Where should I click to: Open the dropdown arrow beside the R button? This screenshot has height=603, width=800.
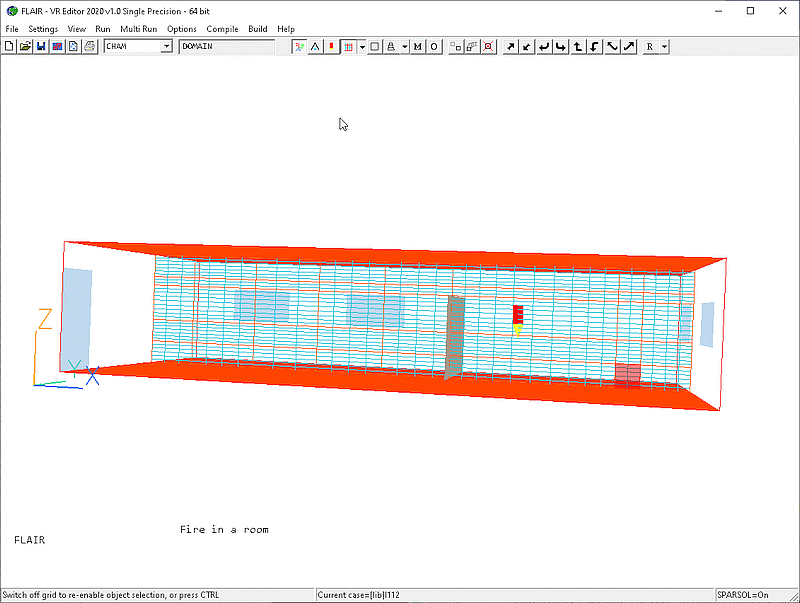click(x=664, y=46)
